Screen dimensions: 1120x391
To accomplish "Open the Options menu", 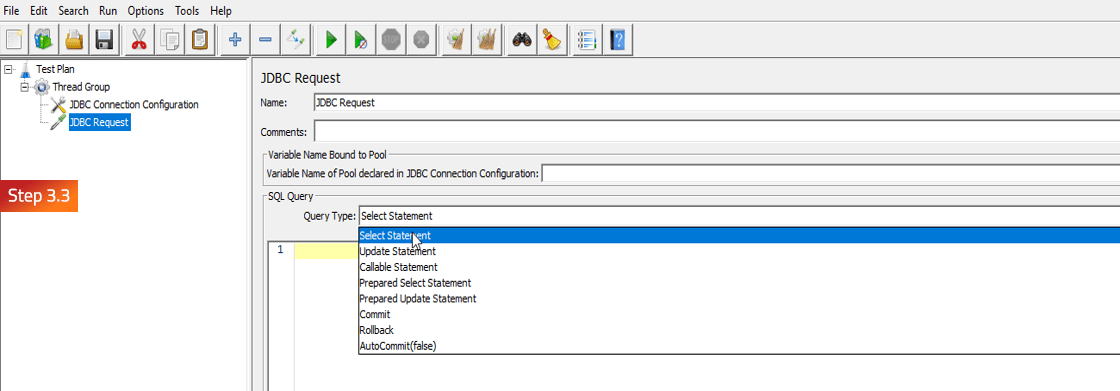I will click(x=146, y=11).
